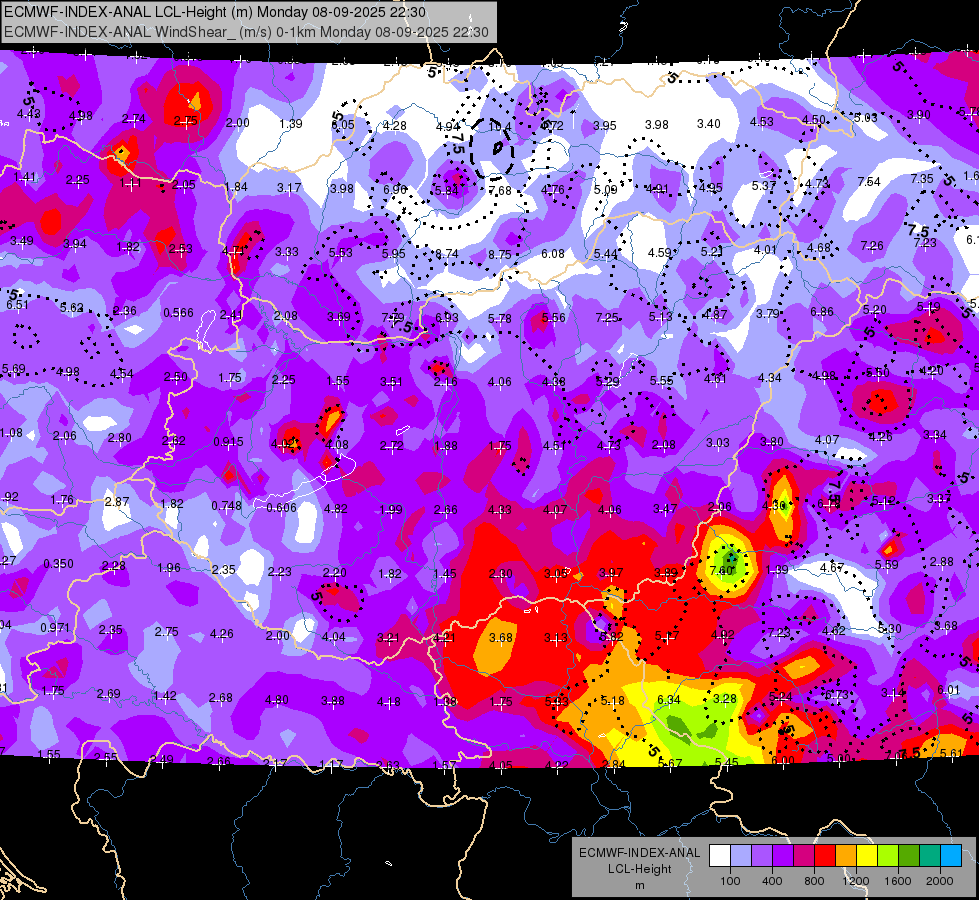Click the wind shear value 6.05
979x900 pixels.
(343, 125)
